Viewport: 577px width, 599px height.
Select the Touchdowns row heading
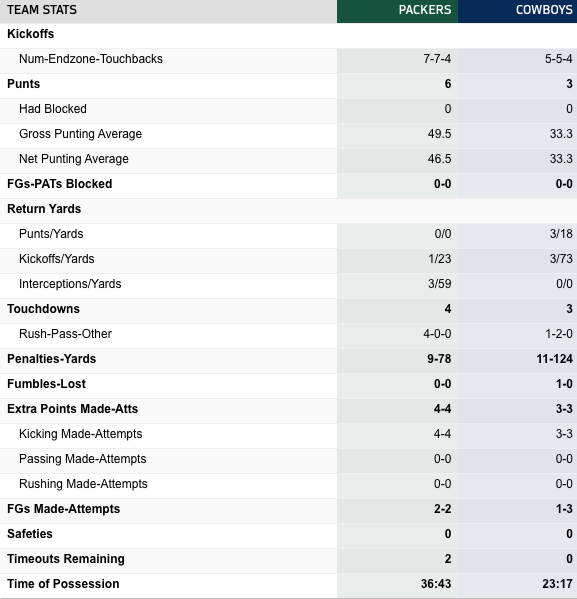[x=44, y=309]
